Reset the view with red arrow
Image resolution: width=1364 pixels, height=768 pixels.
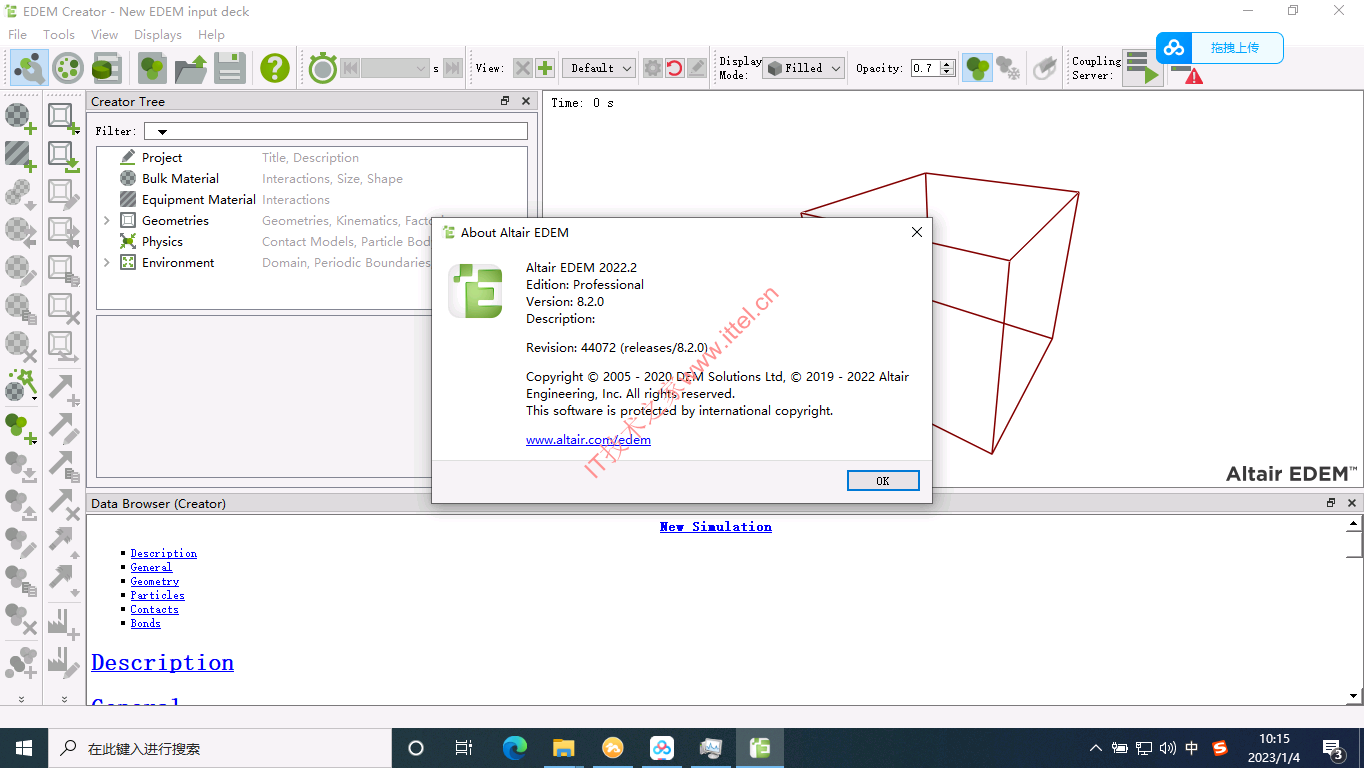pyautogui.click(x=674, y=68)
